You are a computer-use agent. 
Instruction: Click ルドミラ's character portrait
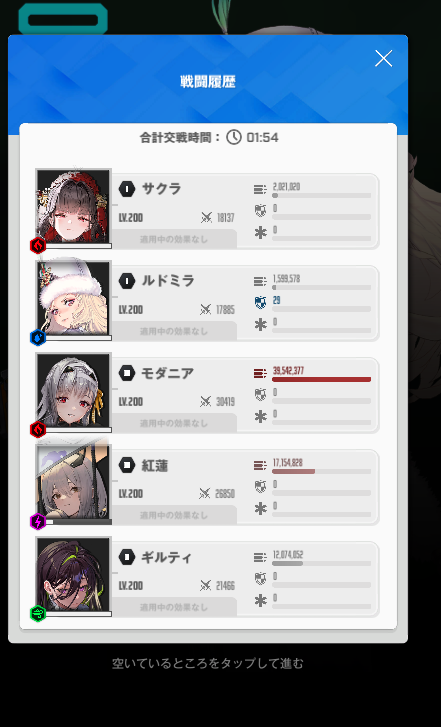tap(74, 298)
